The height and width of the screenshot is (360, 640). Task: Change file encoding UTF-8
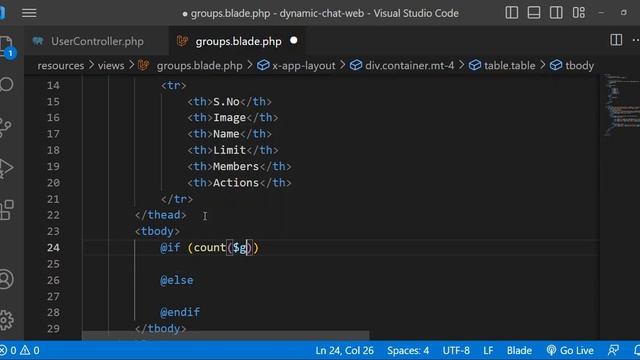(456, 350)
